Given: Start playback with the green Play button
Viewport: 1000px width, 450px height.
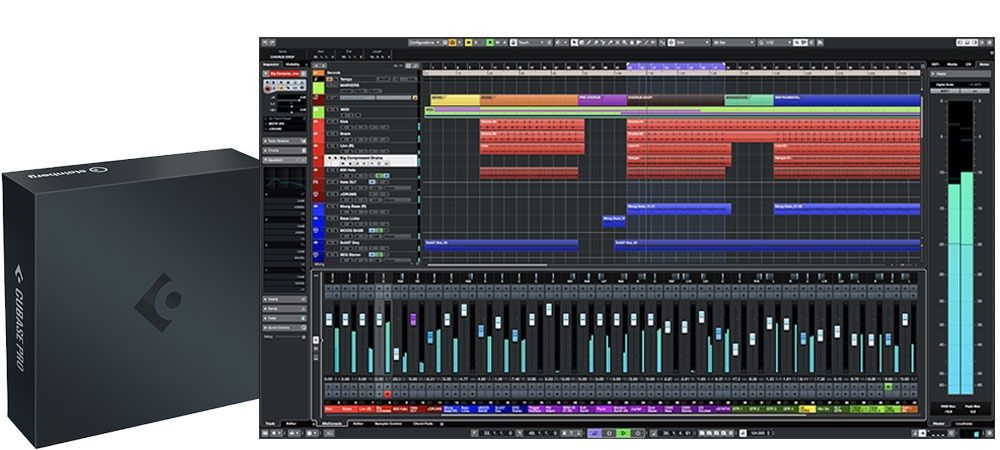Looking at the screenshot, I should click(624, 433).
